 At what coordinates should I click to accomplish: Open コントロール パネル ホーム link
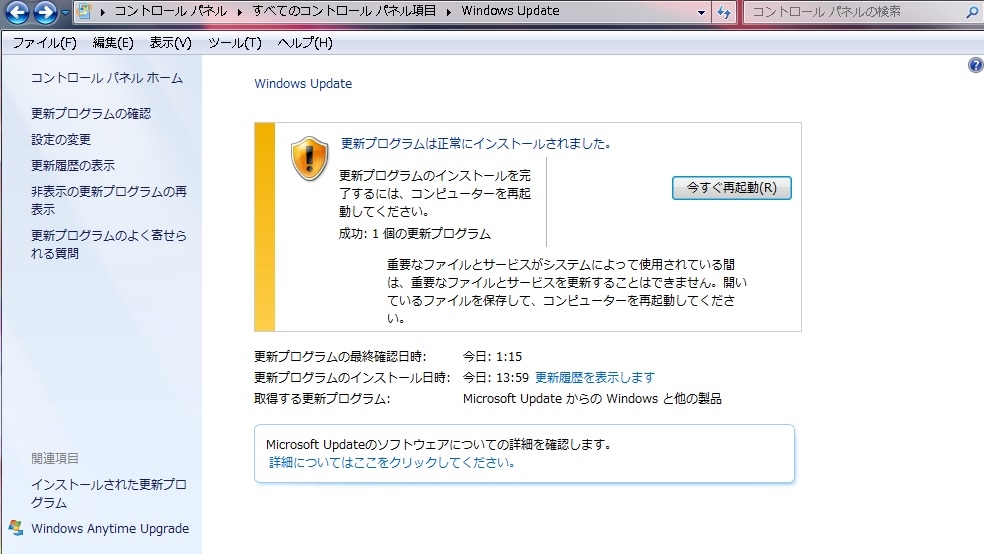pyautogui.click(x=107, y=78)
